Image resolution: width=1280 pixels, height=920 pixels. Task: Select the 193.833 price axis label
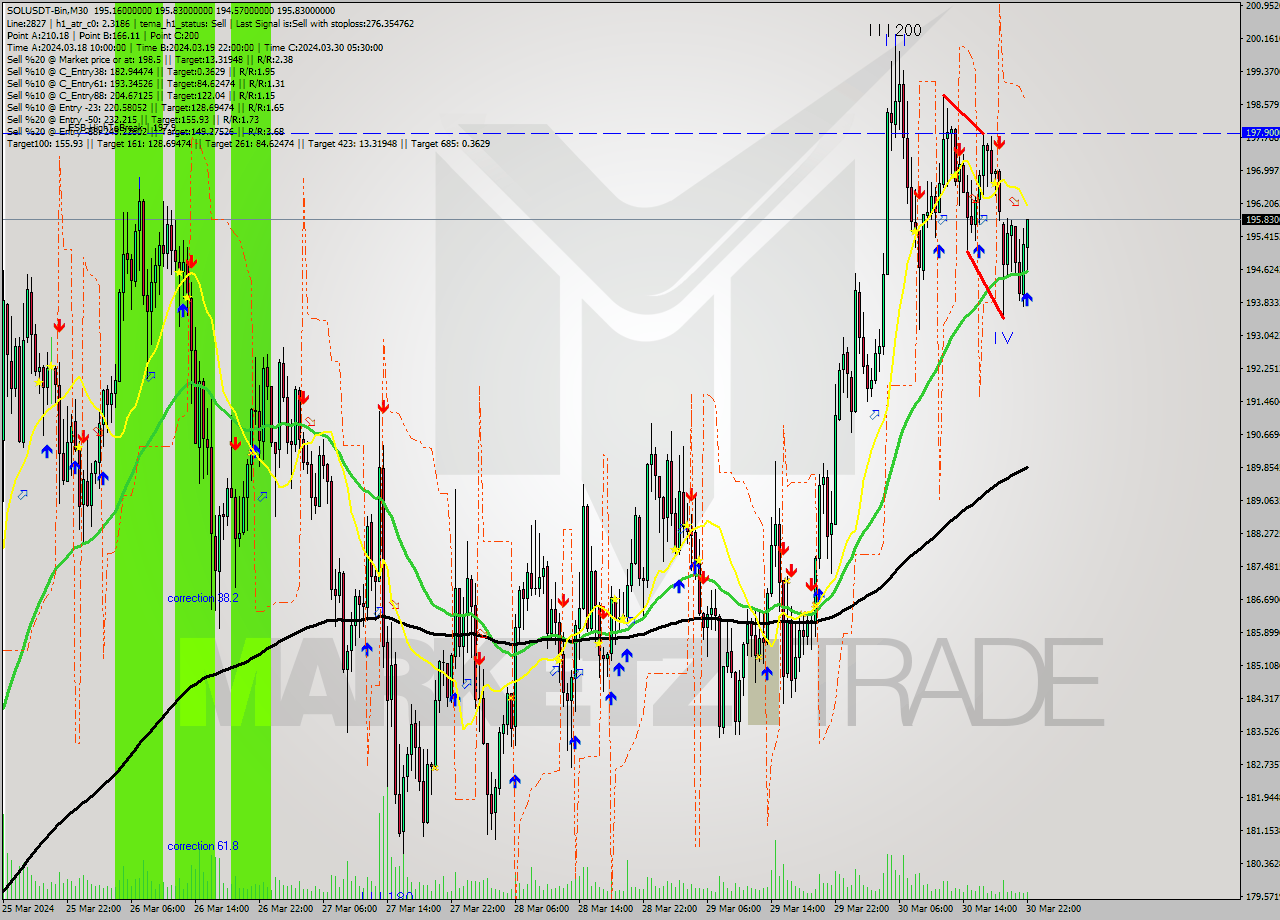click(x=1262, y=302)
